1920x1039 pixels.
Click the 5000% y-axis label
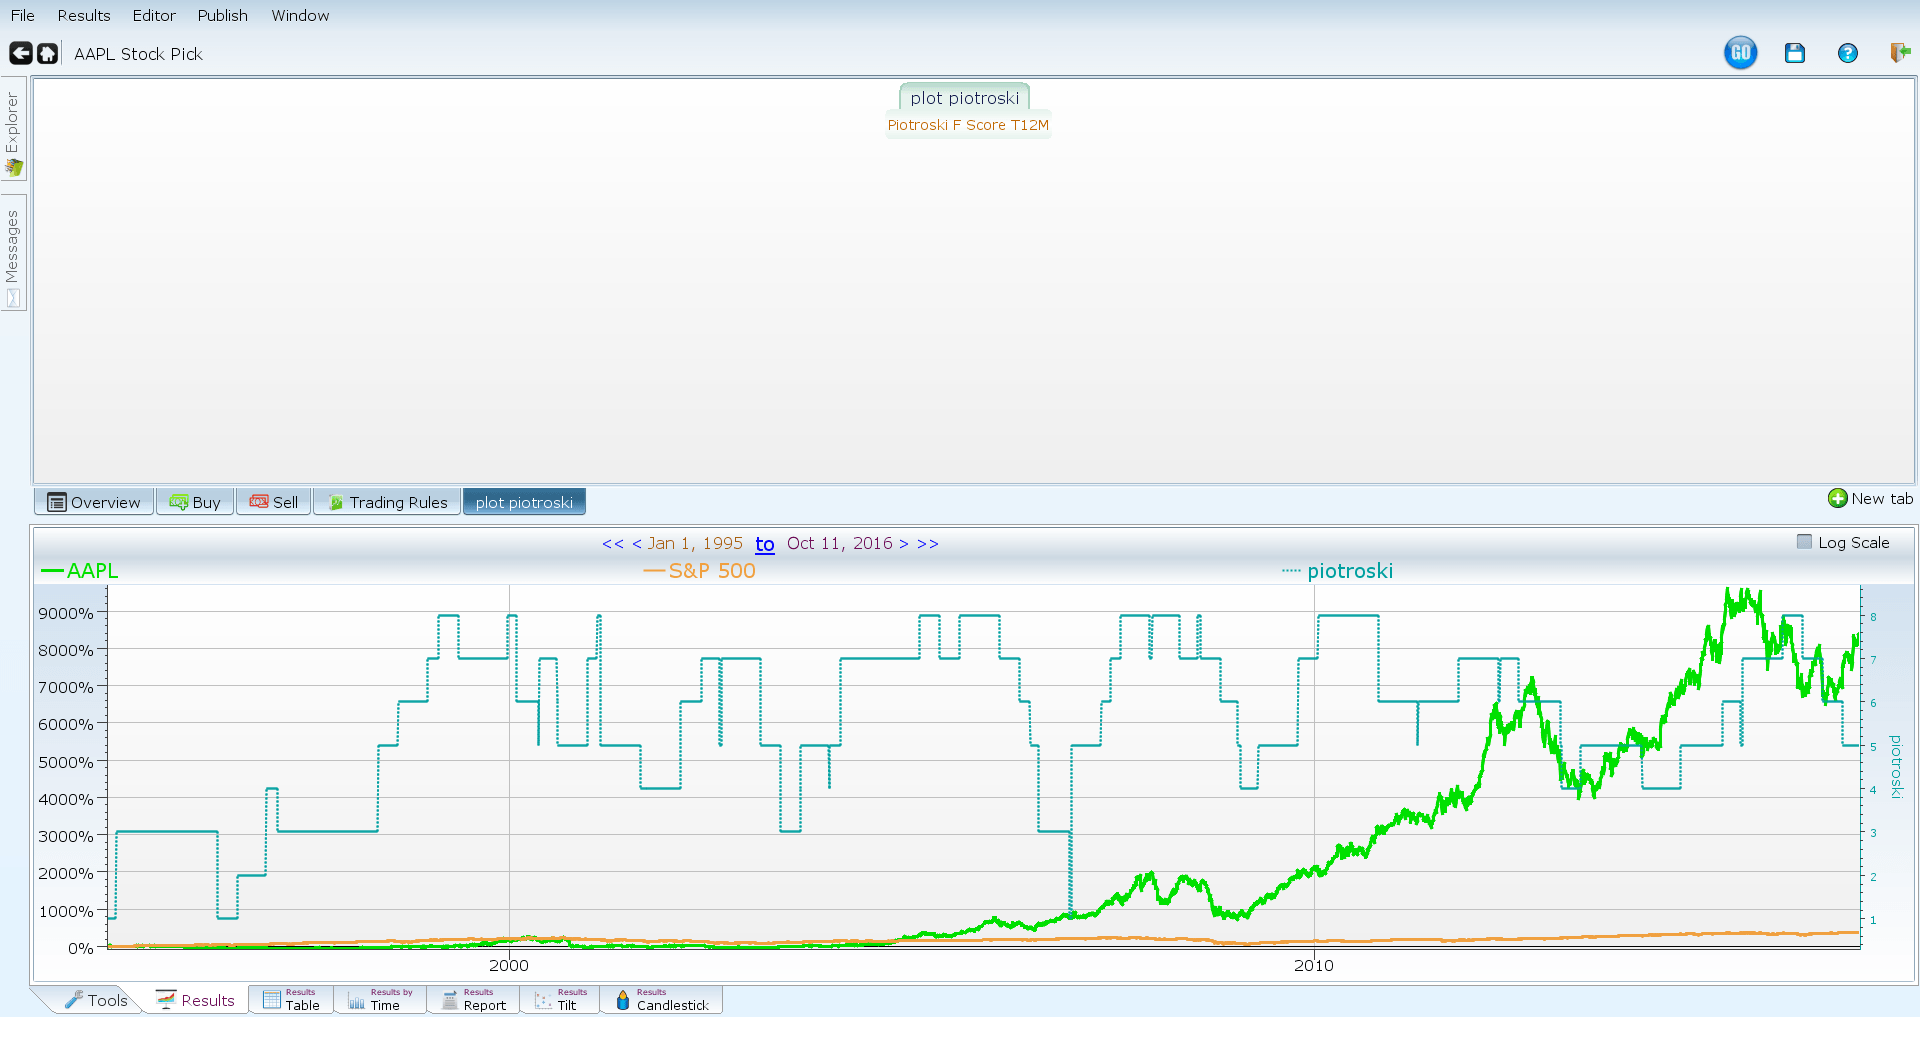click(66, 762)
